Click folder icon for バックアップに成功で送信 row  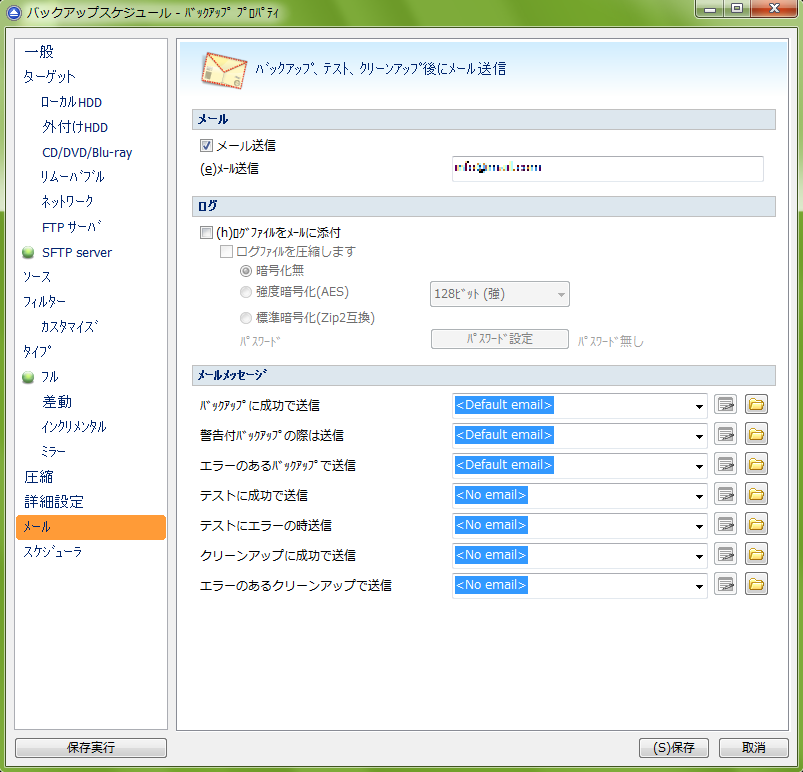[x=757, y=405]
